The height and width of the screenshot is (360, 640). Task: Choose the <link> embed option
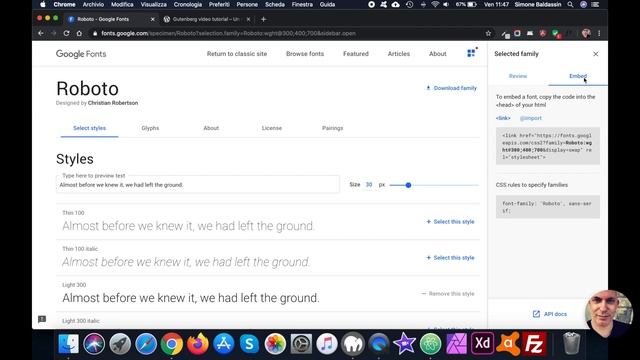click(x=503, y=118)
